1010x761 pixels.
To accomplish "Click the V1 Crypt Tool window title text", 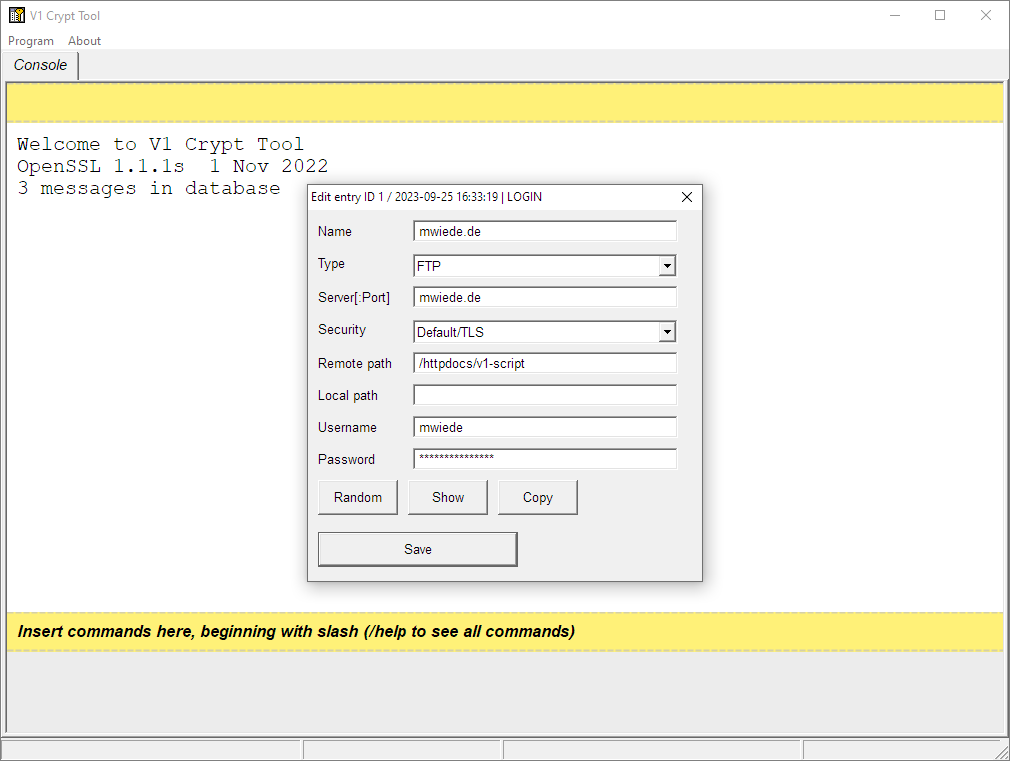I will click(65, 15).
